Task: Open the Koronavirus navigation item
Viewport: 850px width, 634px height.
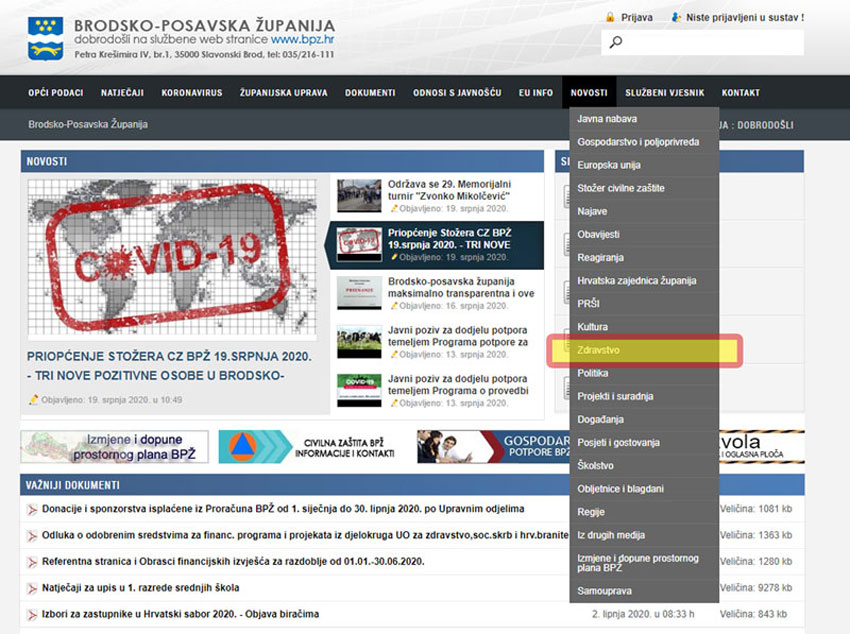Action: [191, 93]
